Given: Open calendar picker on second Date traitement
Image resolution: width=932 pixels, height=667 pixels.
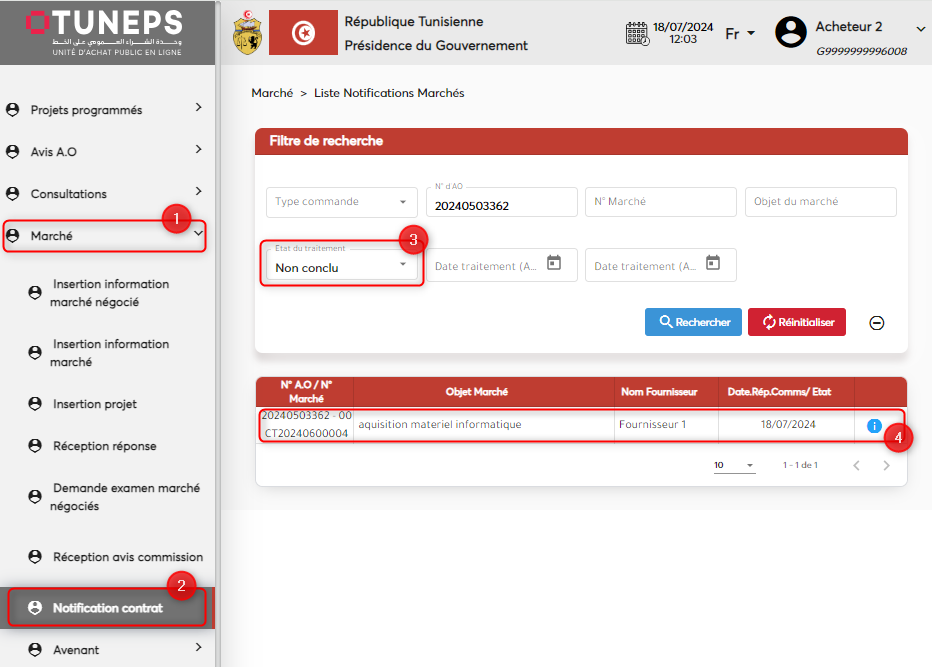Looking at the screenshot, I should (713, 264).
